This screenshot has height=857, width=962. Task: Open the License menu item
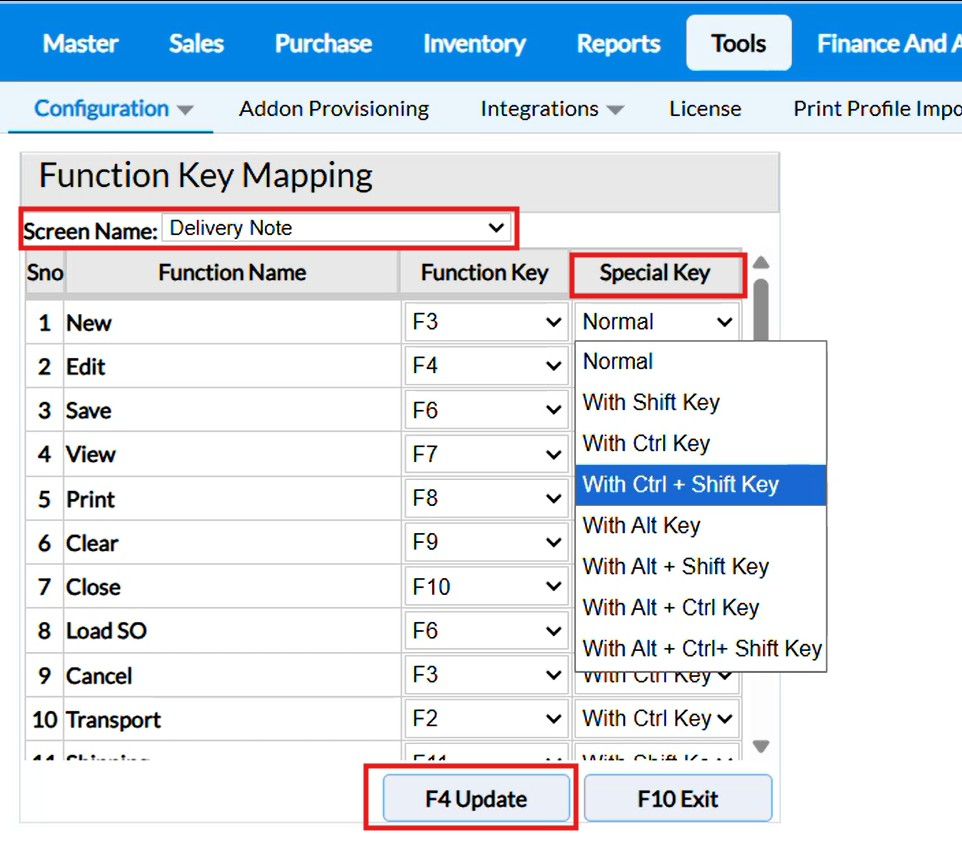[x=705, y=109]
